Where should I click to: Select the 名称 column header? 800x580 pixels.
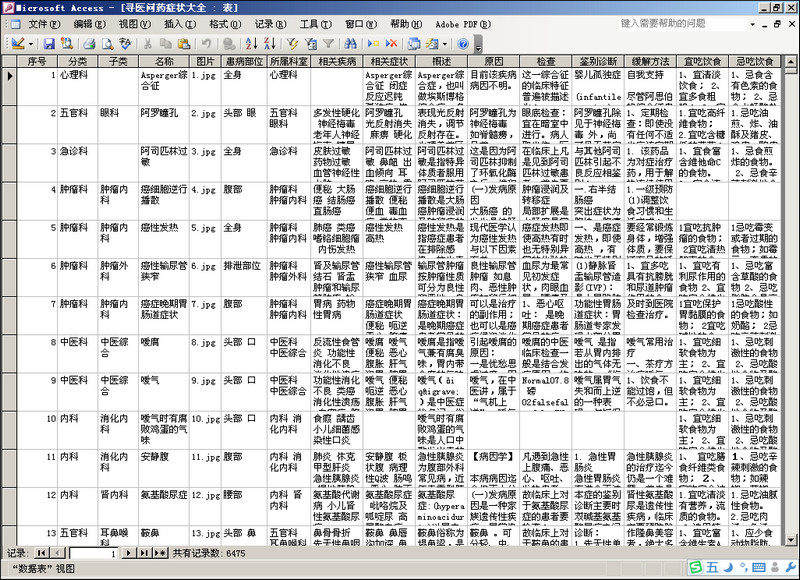click(x=164, y=61)
